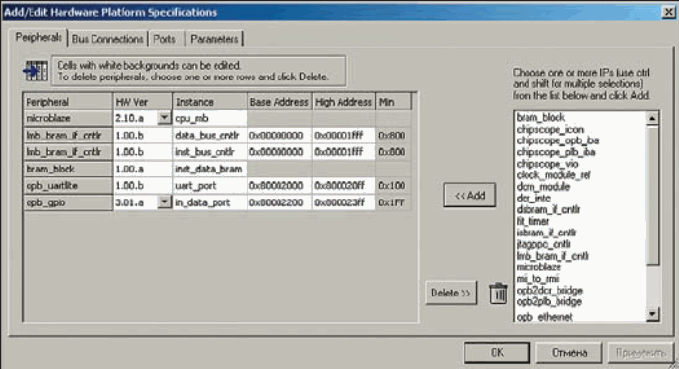Open the Ports tab

point(165,39)
